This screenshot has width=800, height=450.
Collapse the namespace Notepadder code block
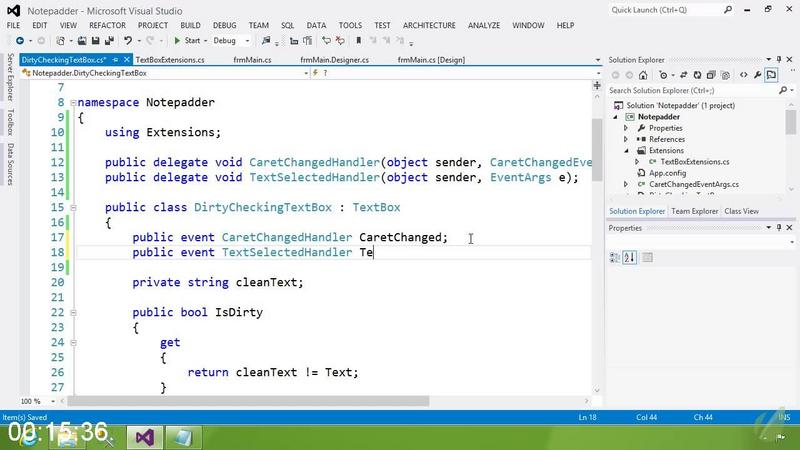coord(73,103)
